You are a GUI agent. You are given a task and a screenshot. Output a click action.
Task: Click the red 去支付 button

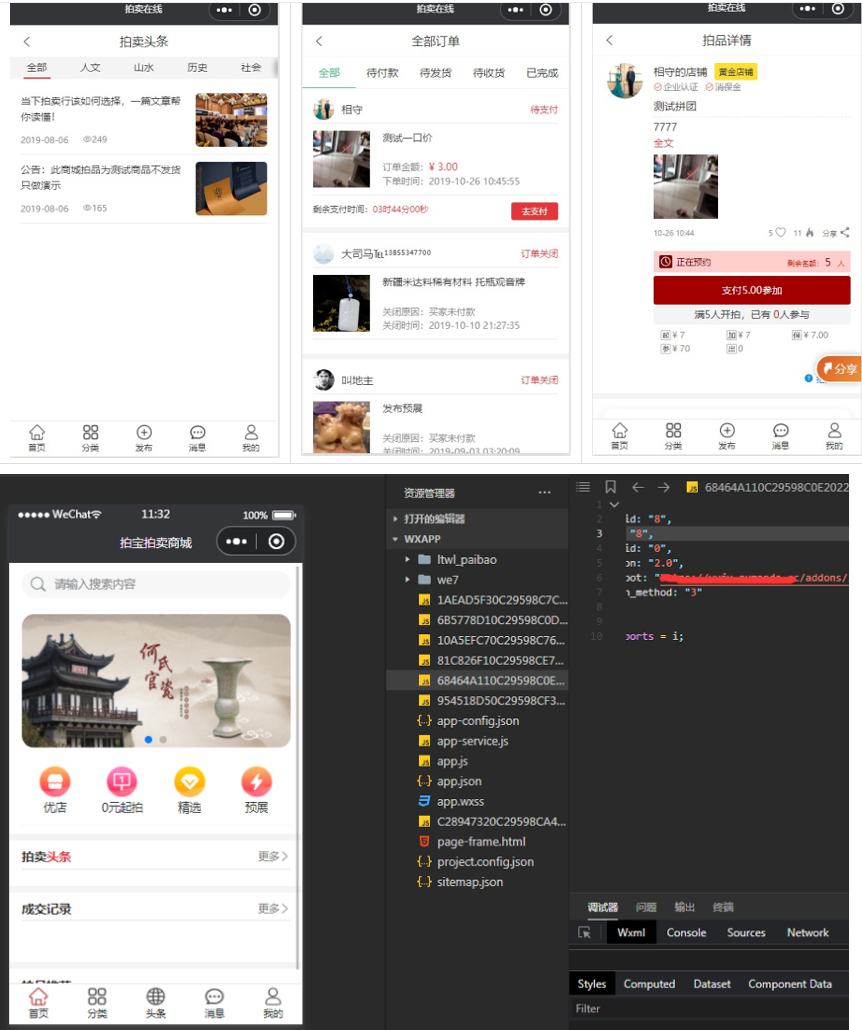(534, 211)
